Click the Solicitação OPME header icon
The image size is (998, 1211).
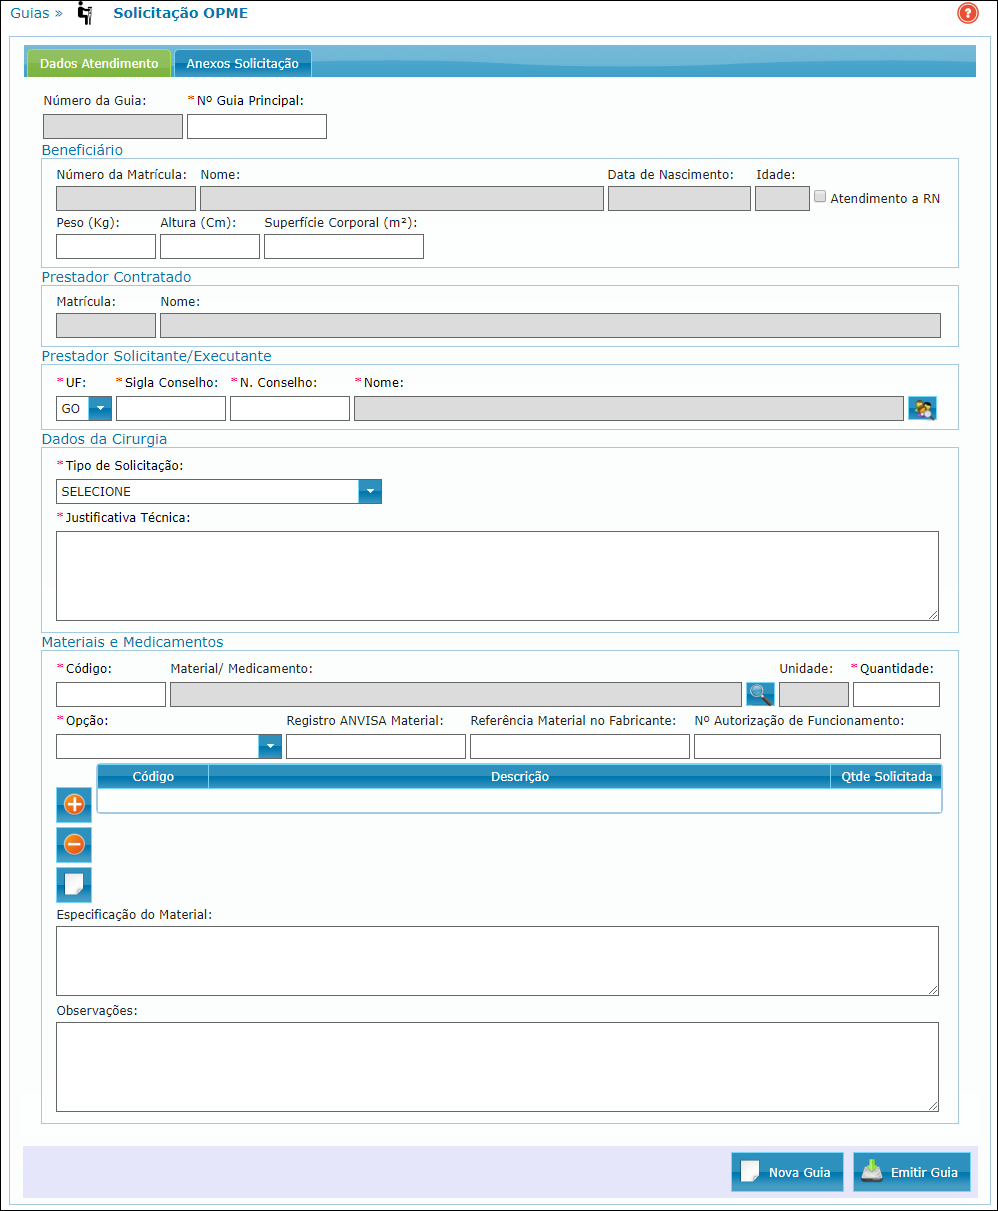[86, 14]
